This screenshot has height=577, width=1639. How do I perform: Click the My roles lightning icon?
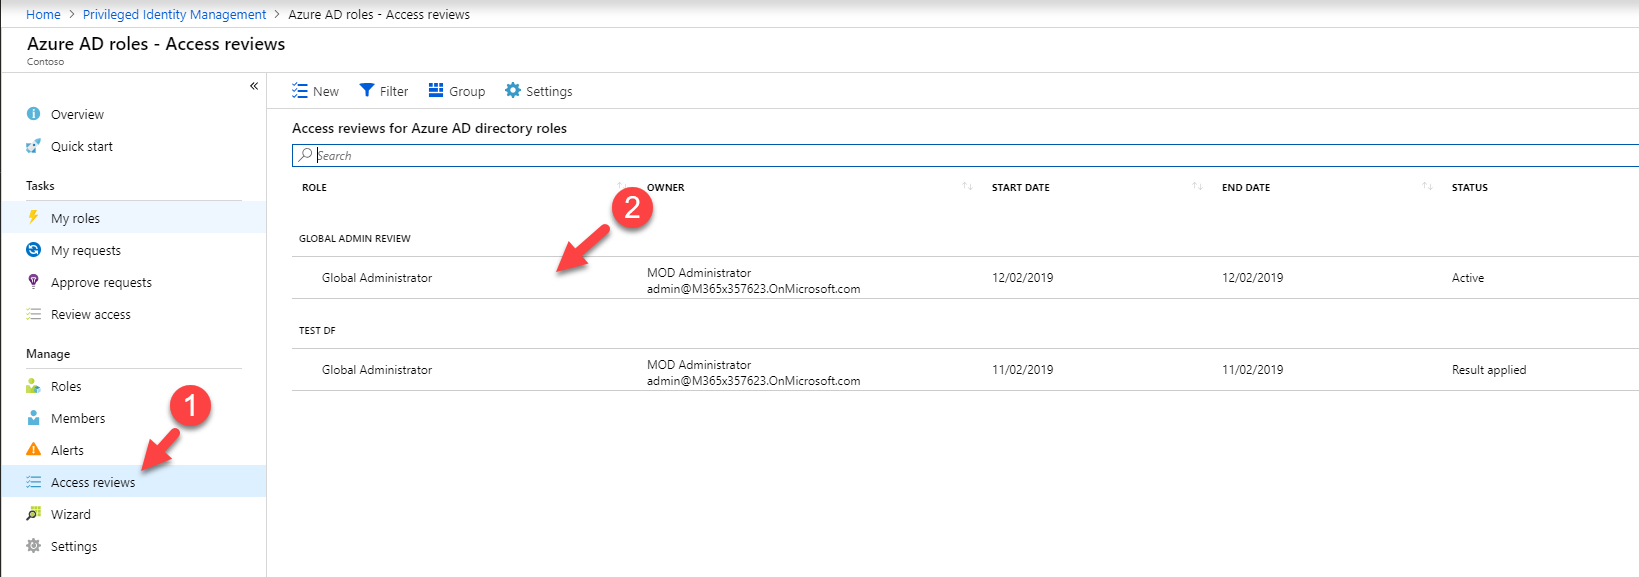point(33,217)
